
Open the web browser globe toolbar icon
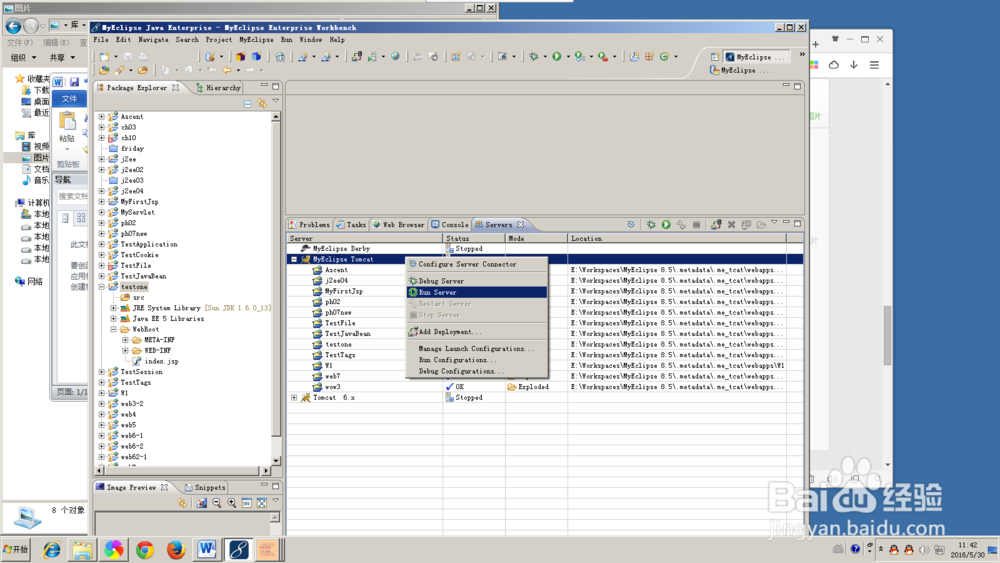coord(395,57)
